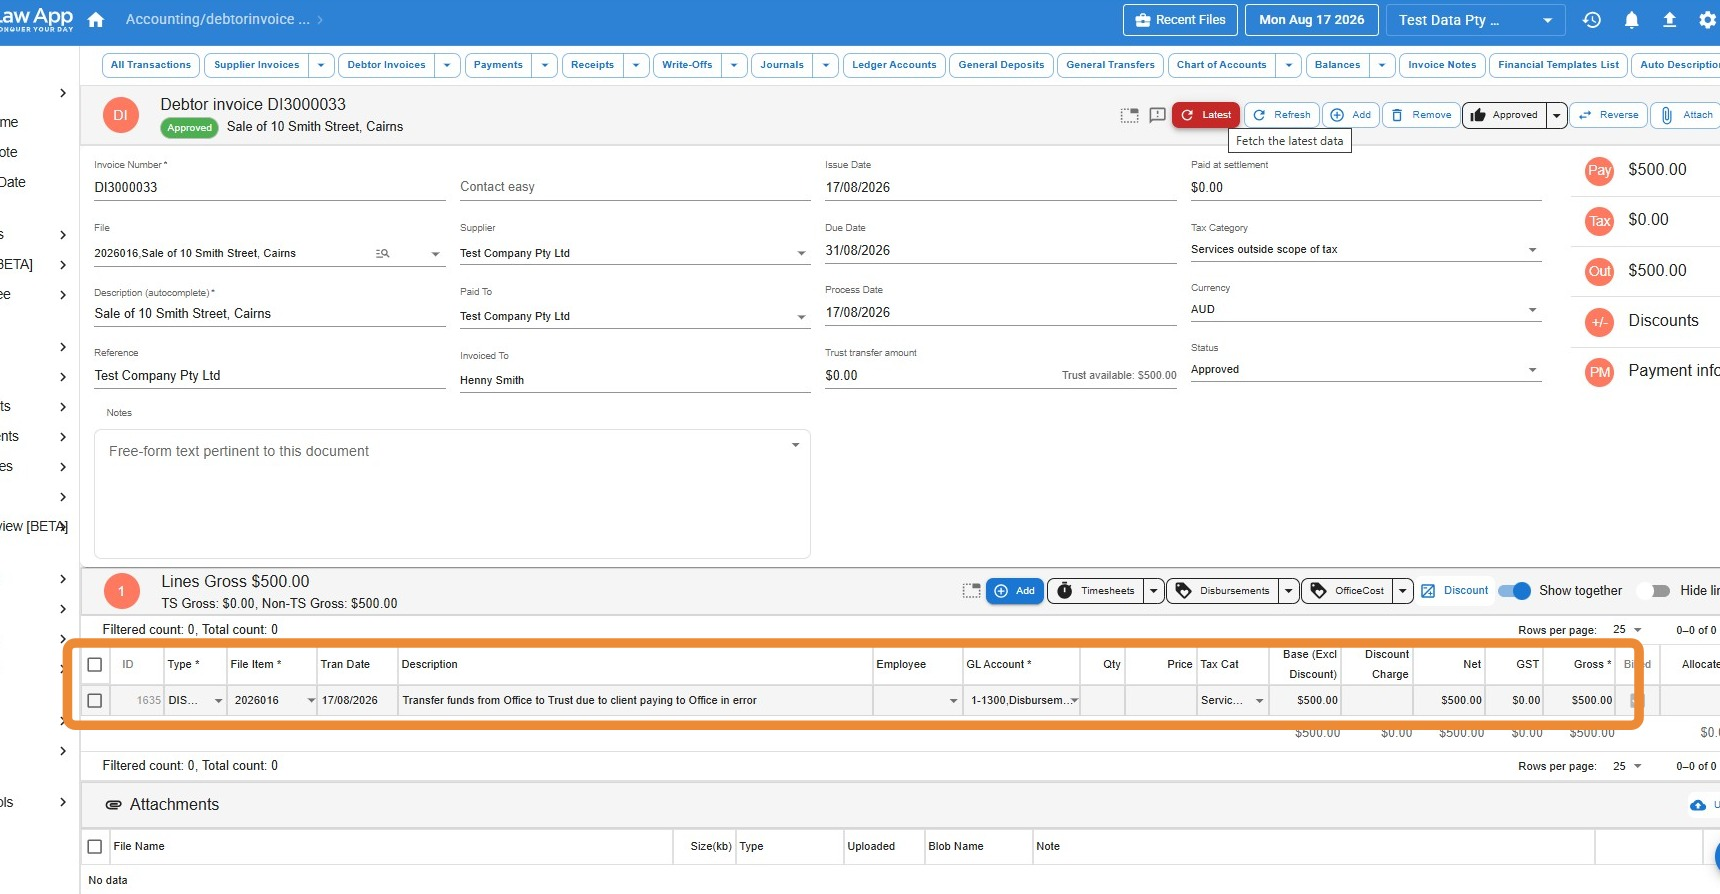The width and height of the screenshot is (1720, 894).
Task: Open the Debtor Invoices tab
Action: pos(387,65)
